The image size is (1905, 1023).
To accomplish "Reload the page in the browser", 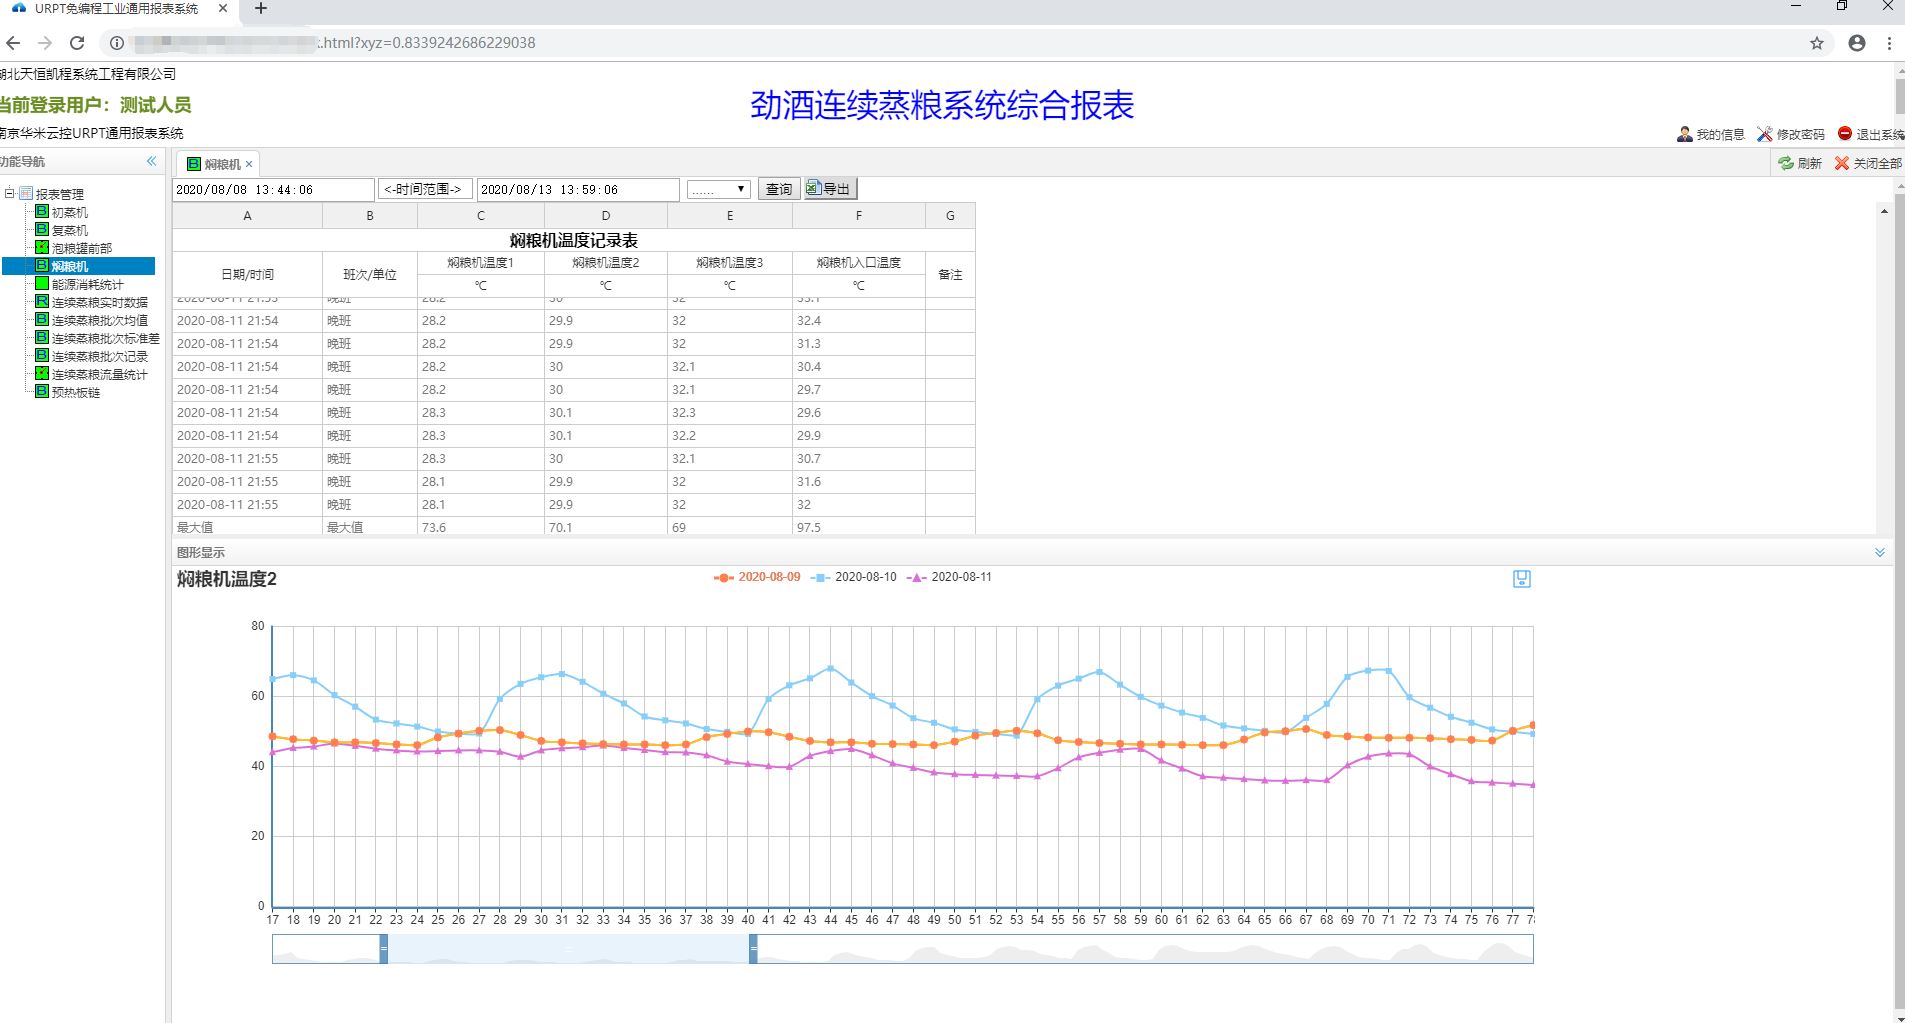I will pos(77,43).
